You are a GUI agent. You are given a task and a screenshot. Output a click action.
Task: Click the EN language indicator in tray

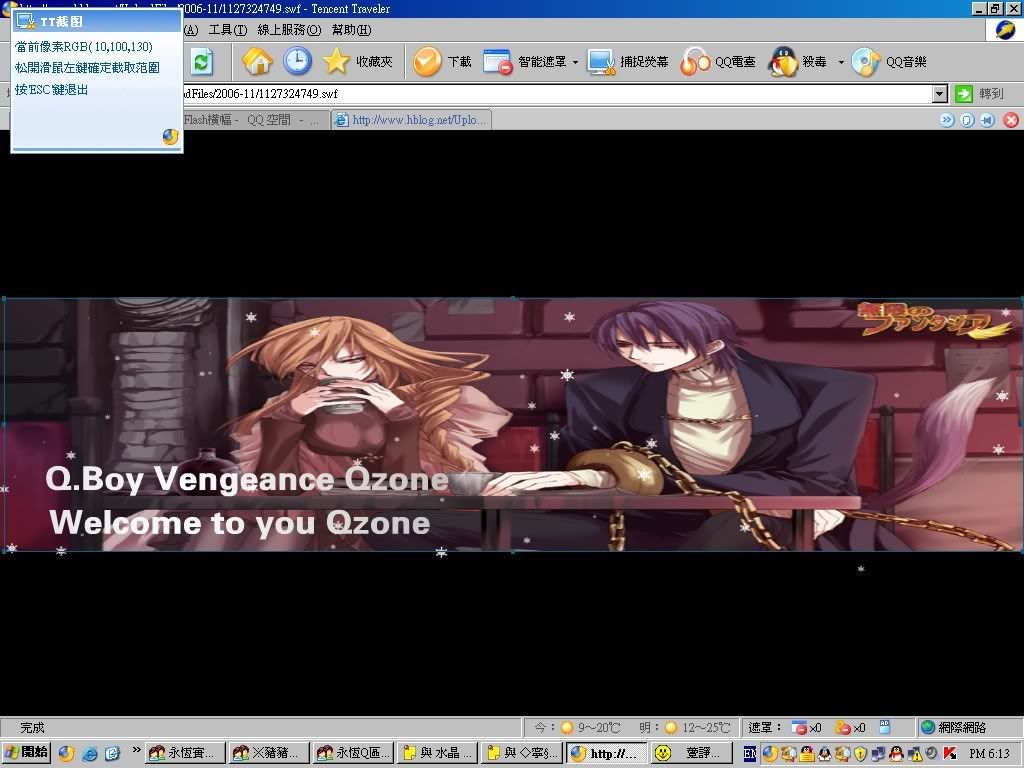[x=750, y=754]
